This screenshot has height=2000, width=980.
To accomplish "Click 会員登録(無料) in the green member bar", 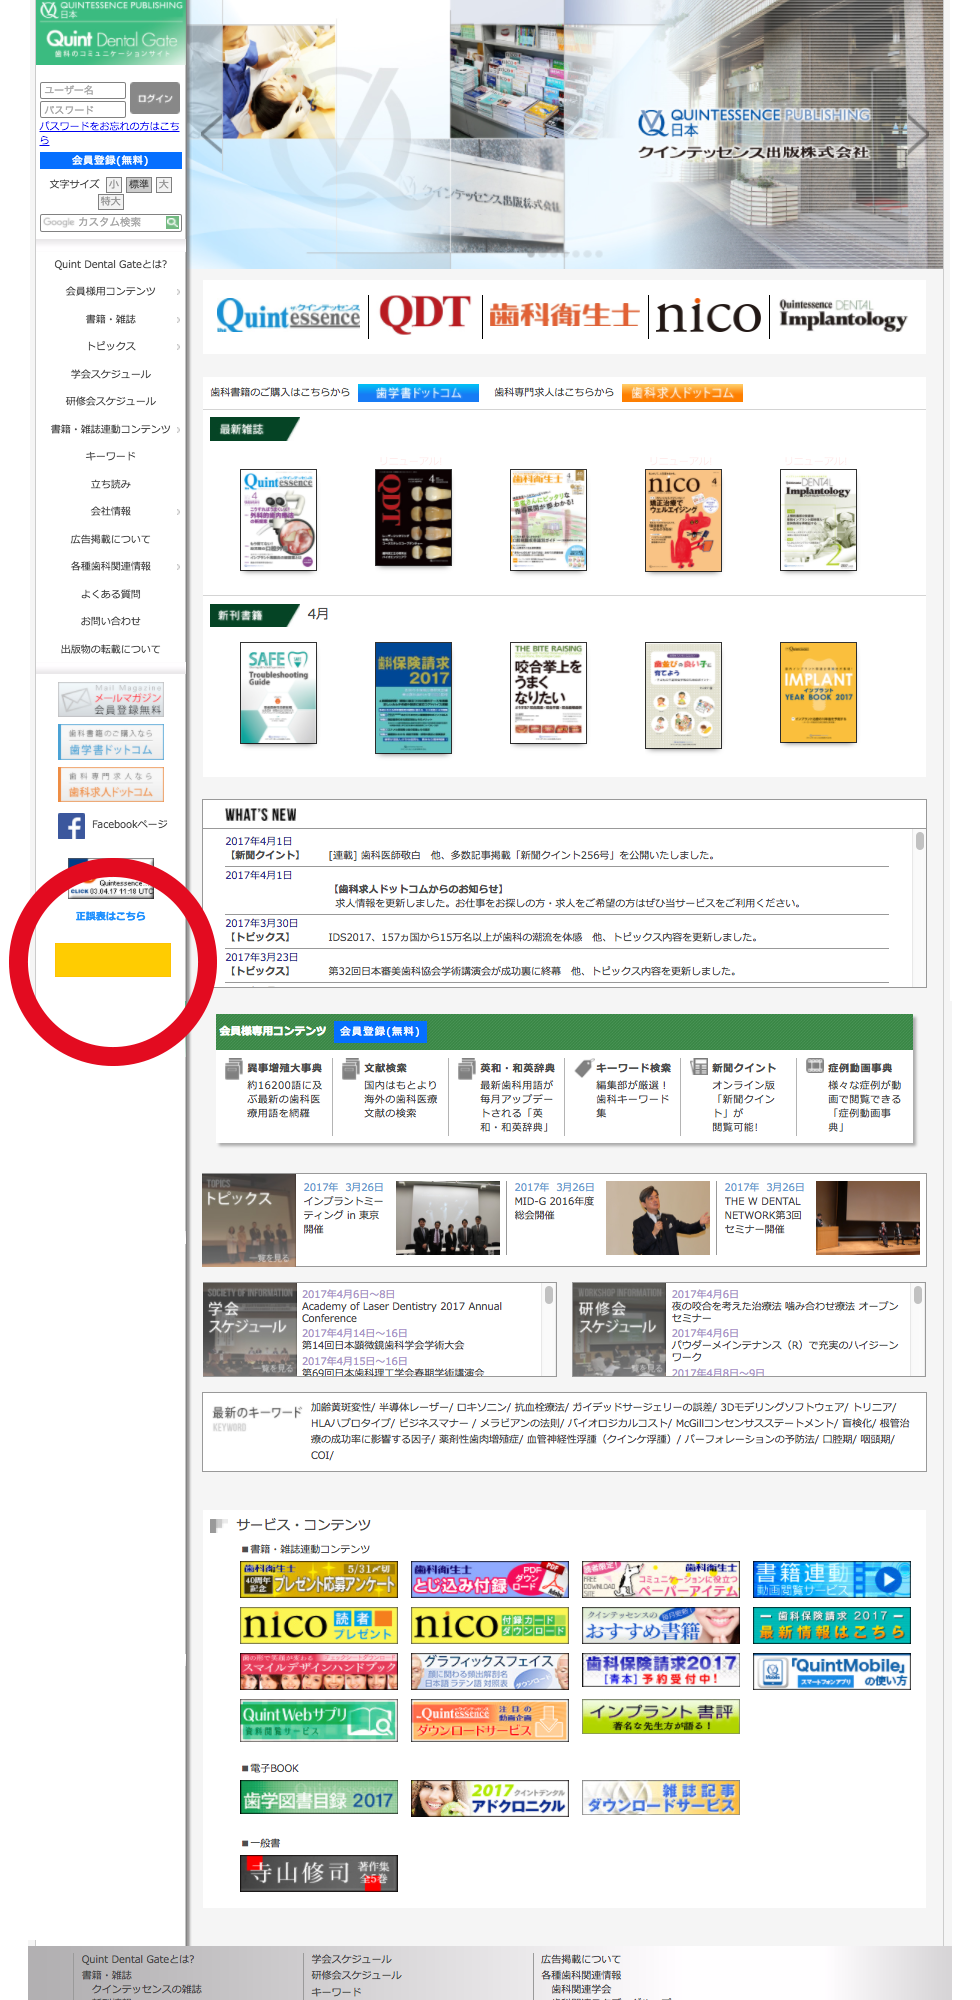I will point(380,1031).
